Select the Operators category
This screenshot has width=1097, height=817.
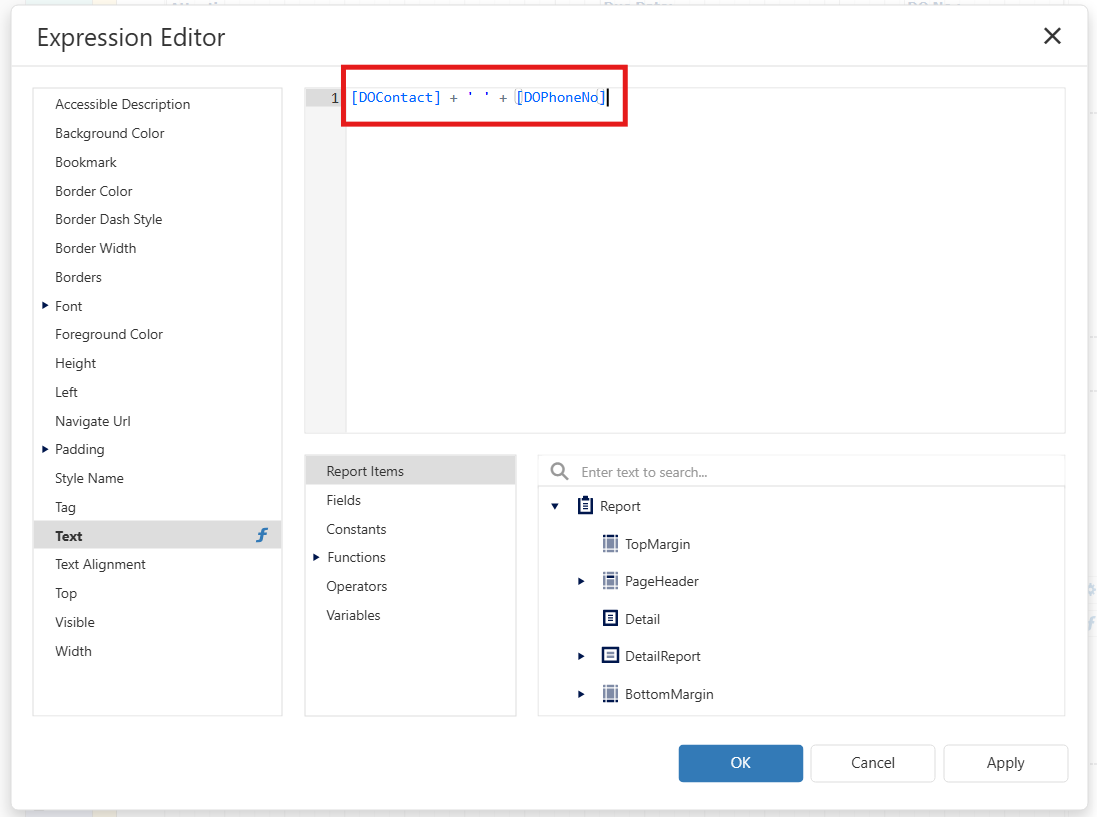[356, 586]
